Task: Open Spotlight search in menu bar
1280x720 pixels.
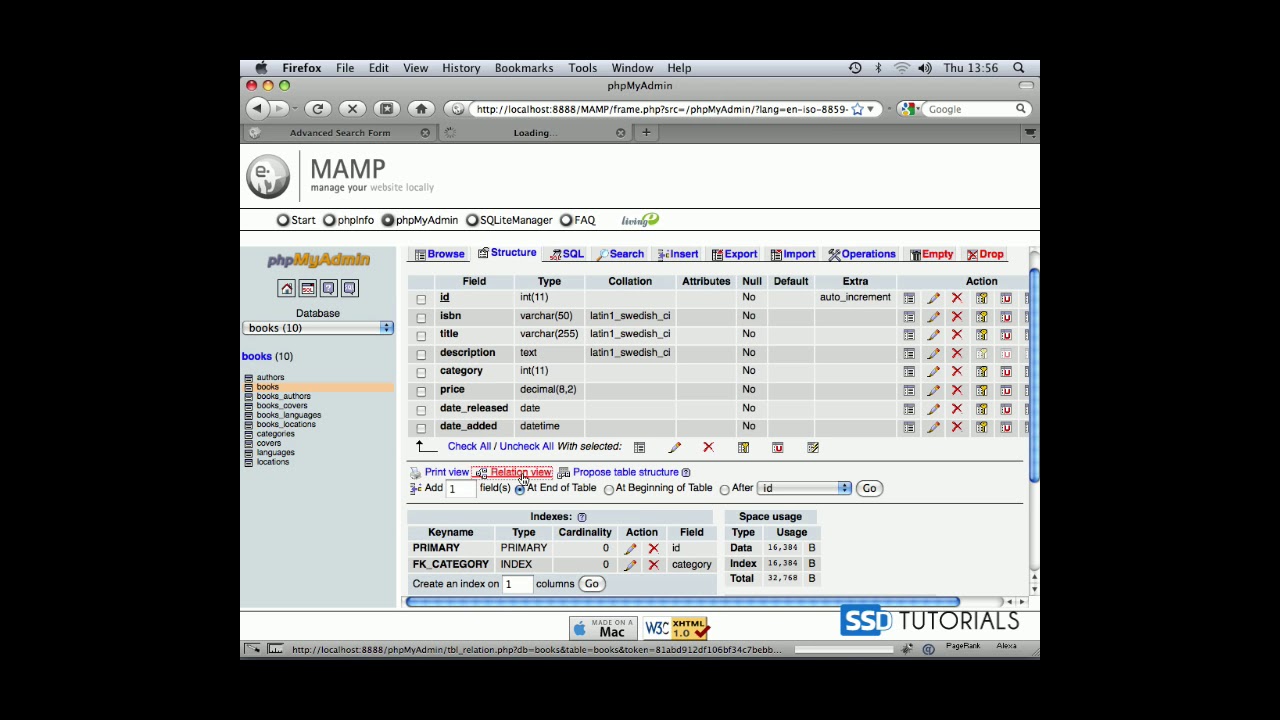Action: click(x=1019, y=68)
